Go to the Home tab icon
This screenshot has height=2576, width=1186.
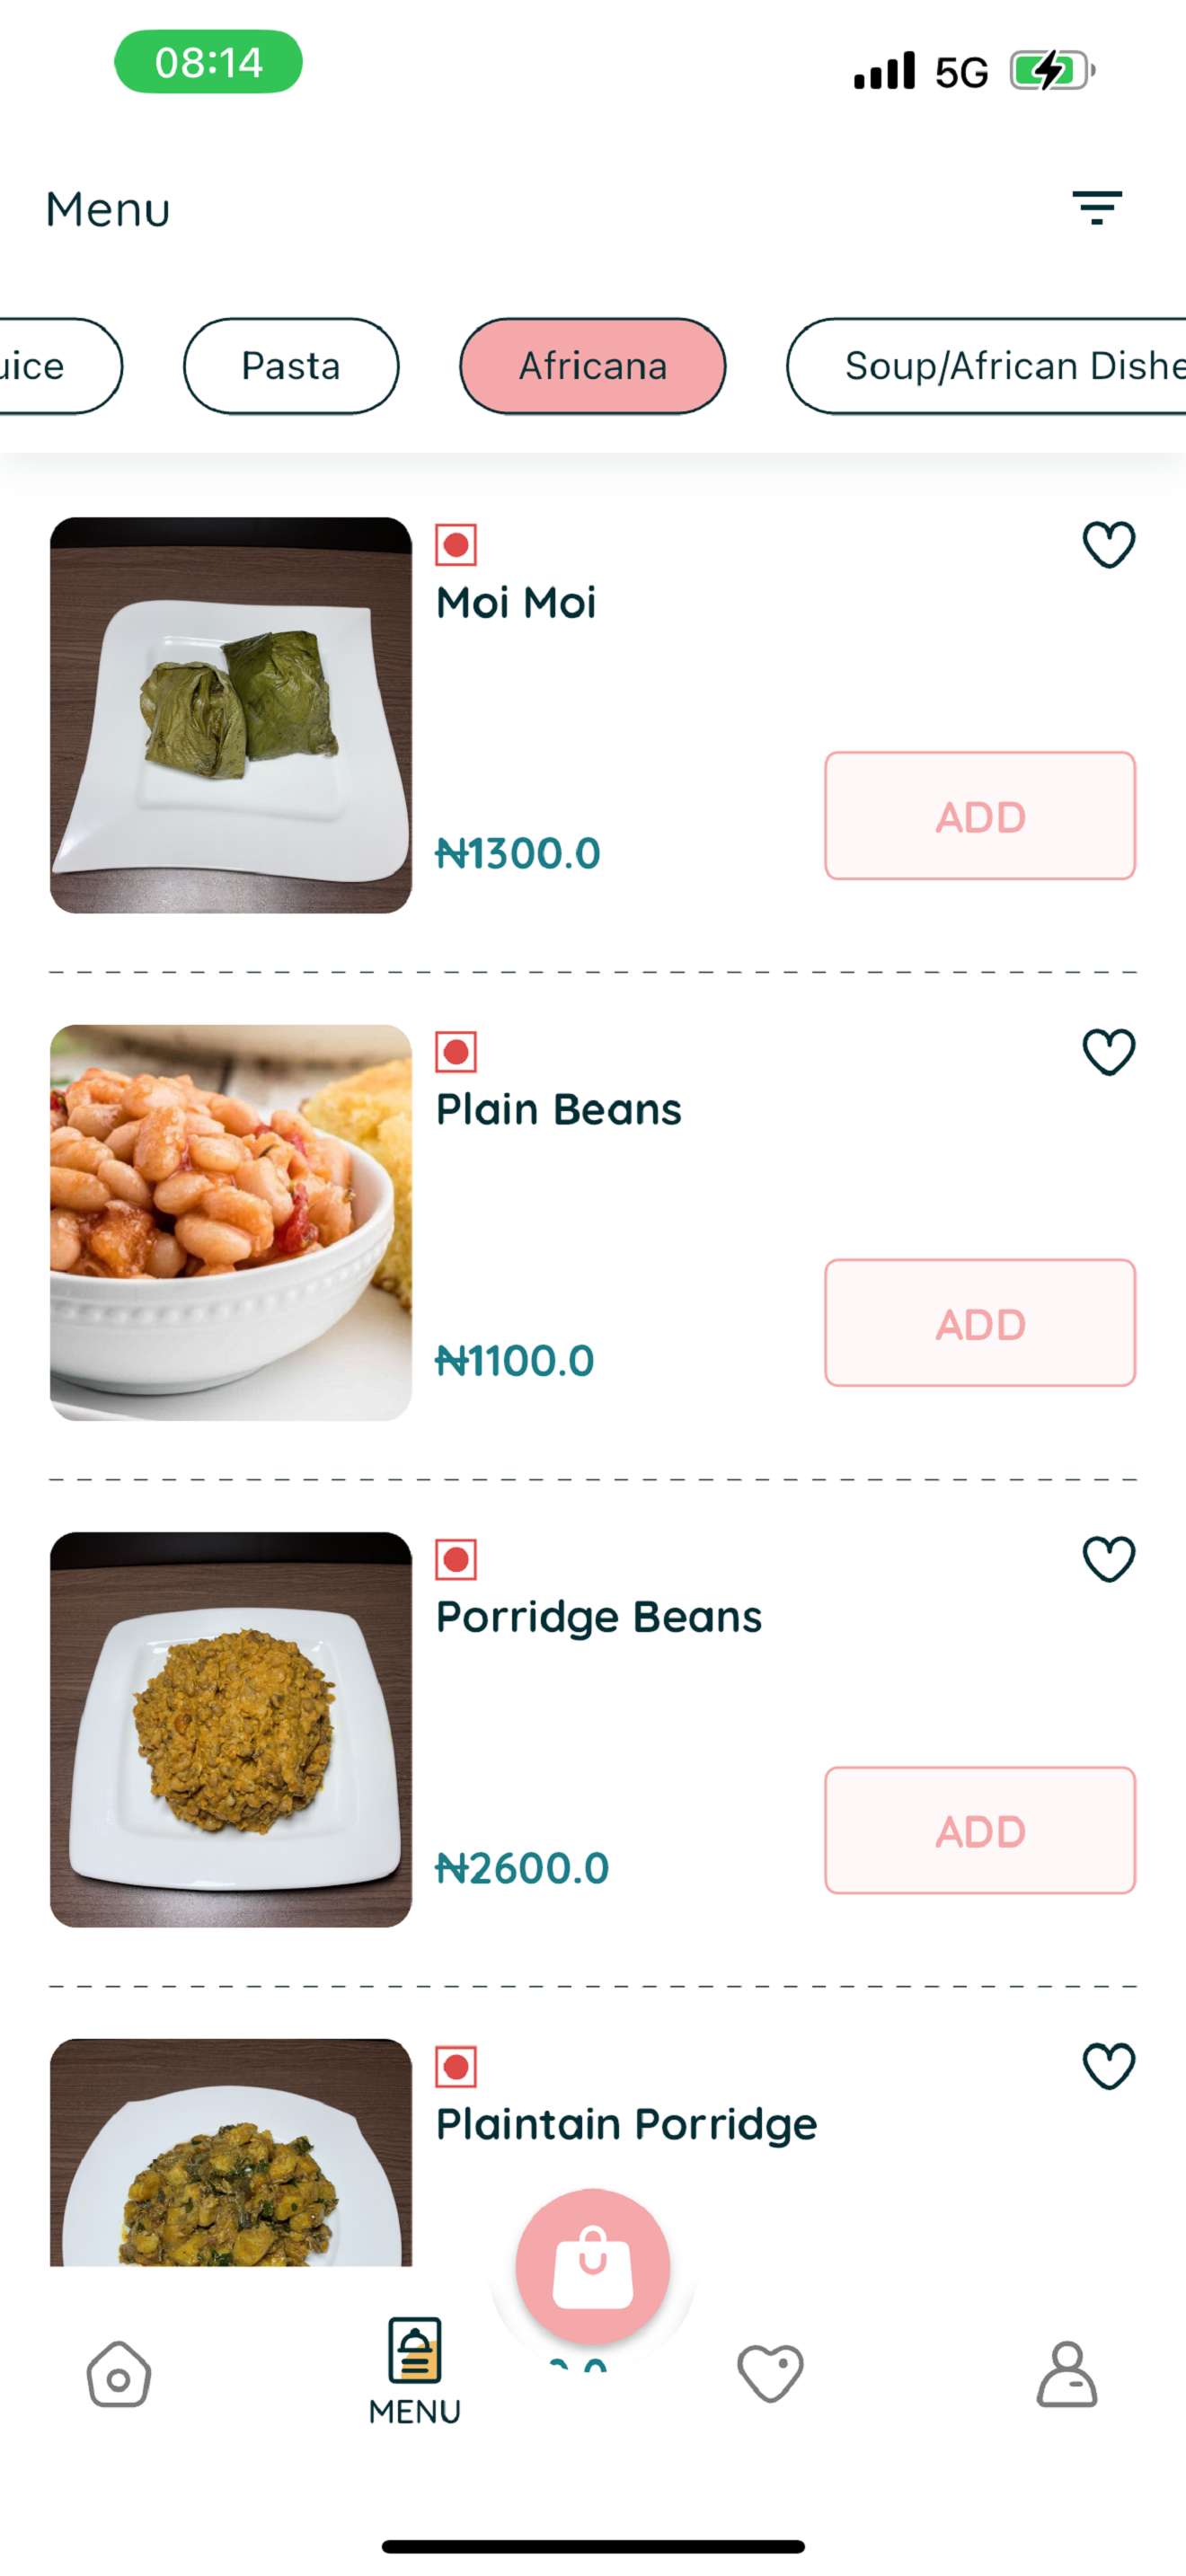pos(119,2374)
